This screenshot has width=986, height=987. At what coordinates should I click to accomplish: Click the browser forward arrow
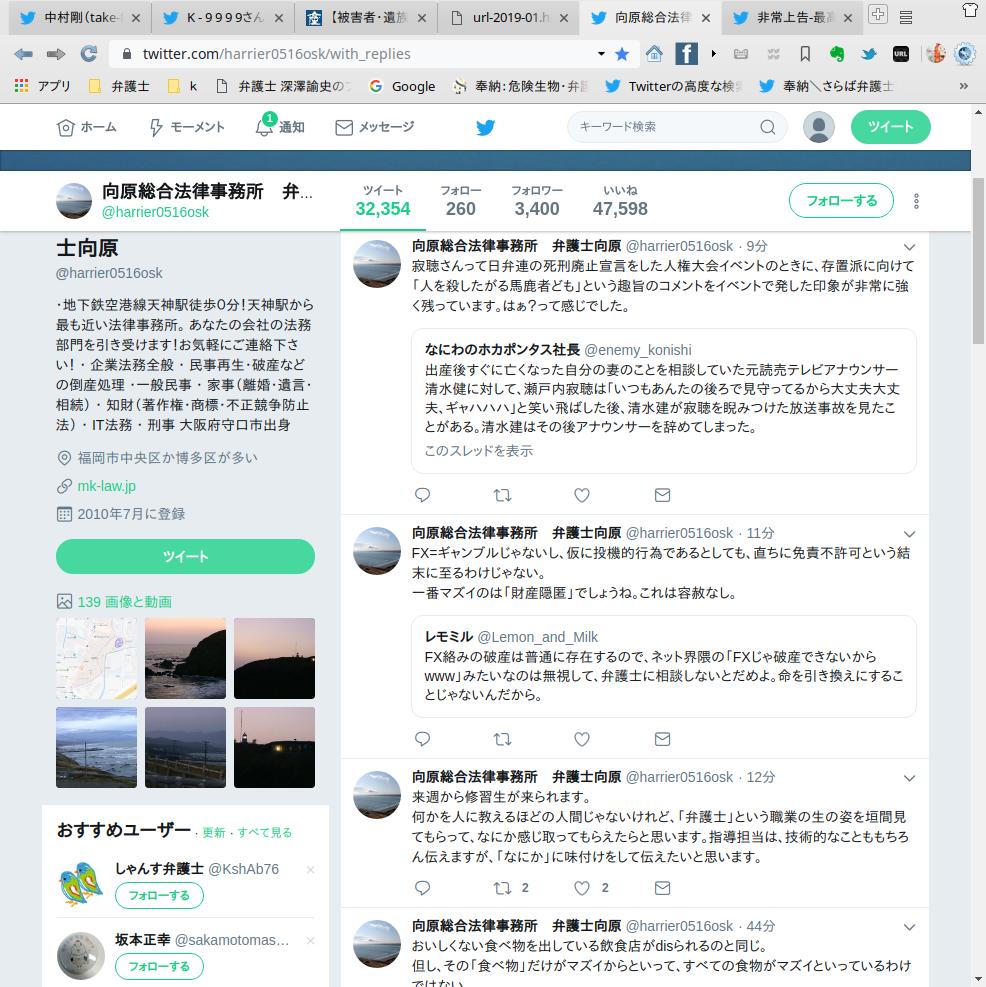pyautogui.click(x=55, y=54)
